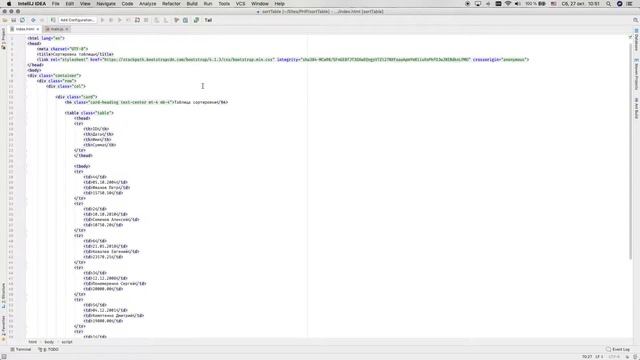
Task: Open the VCS menu
Action: click(x=240, y=4)
